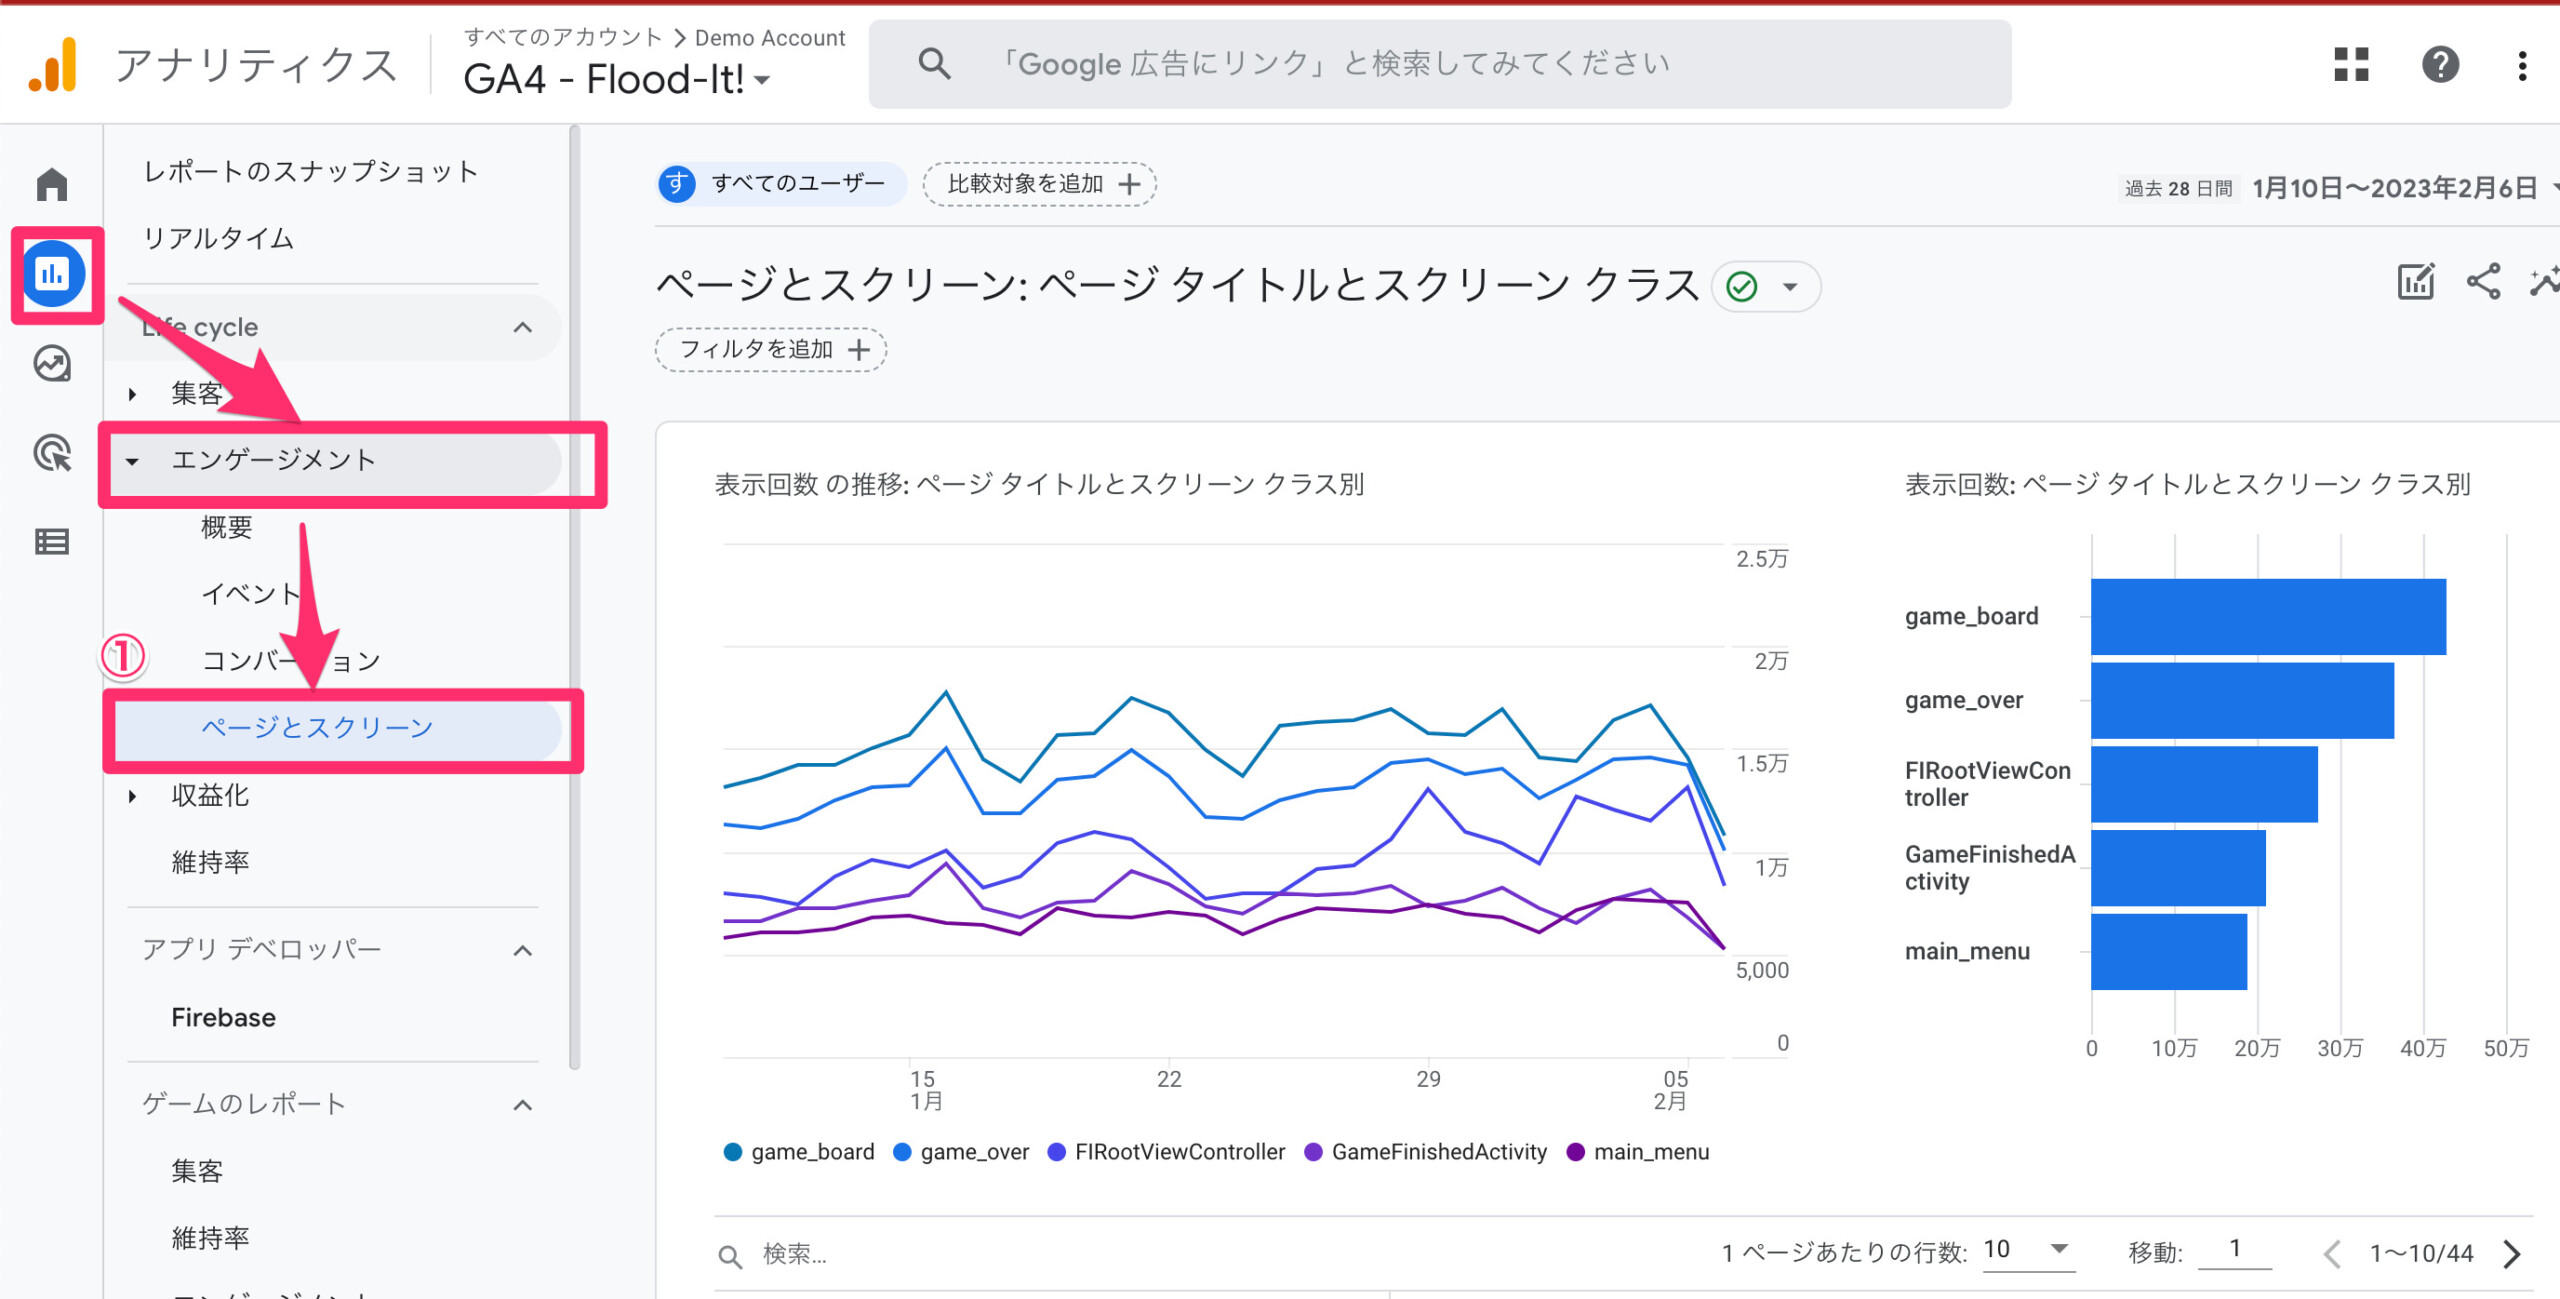Open リアルタイム report
This screenshot has height=1299, width=2560.
pyautogui.click(x=218, y=238)
